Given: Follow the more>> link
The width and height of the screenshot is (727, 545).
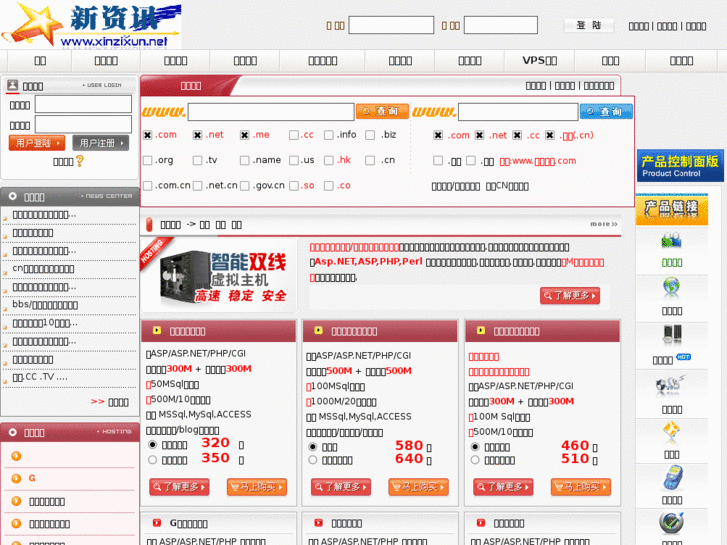Looking at the screenshot, I should click(x=604, y=224).
